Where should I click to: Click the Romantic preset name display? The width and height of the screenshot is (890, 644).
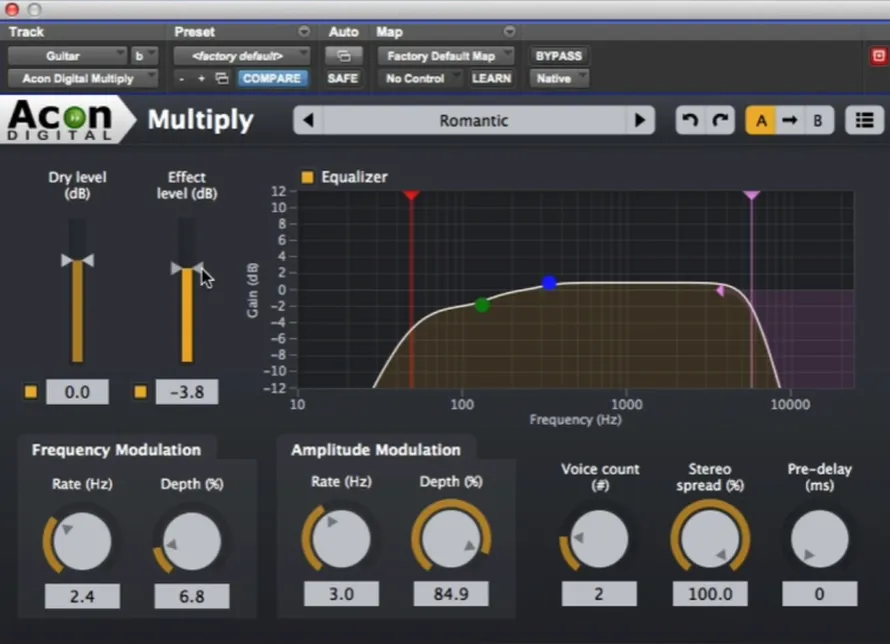pos(474,120)
